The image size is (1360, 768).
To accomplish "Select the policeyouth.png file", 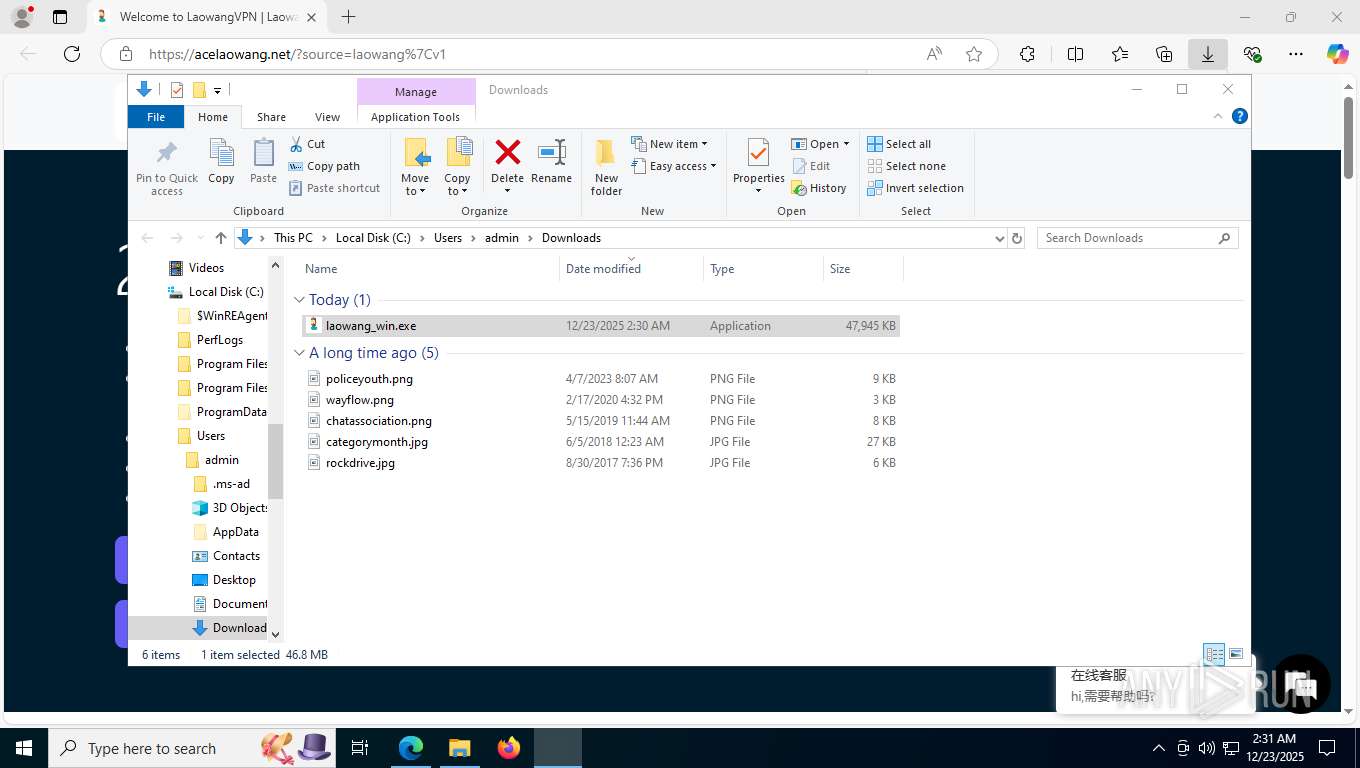I will 369,379.
